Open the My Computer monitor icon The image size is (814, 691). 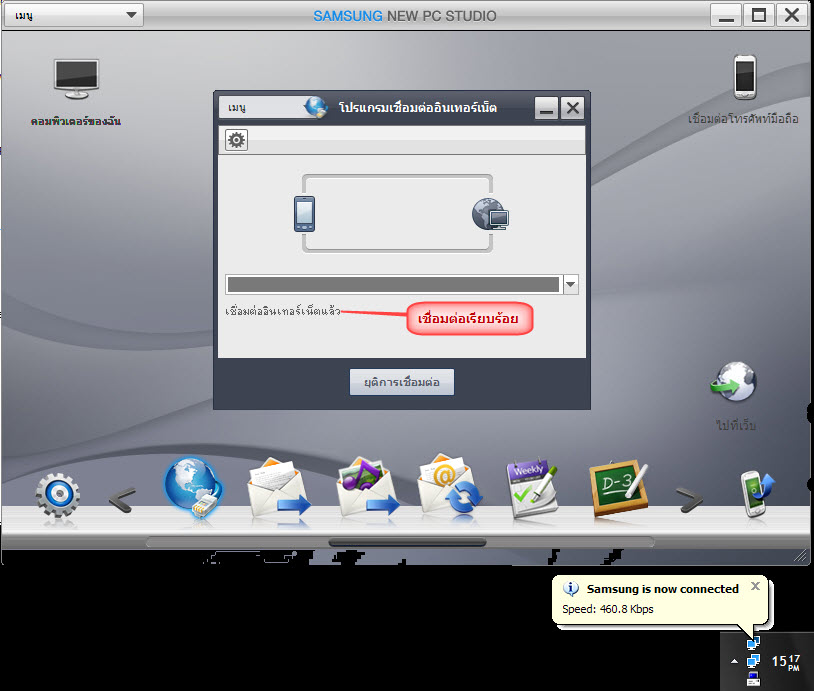(76, 78)
